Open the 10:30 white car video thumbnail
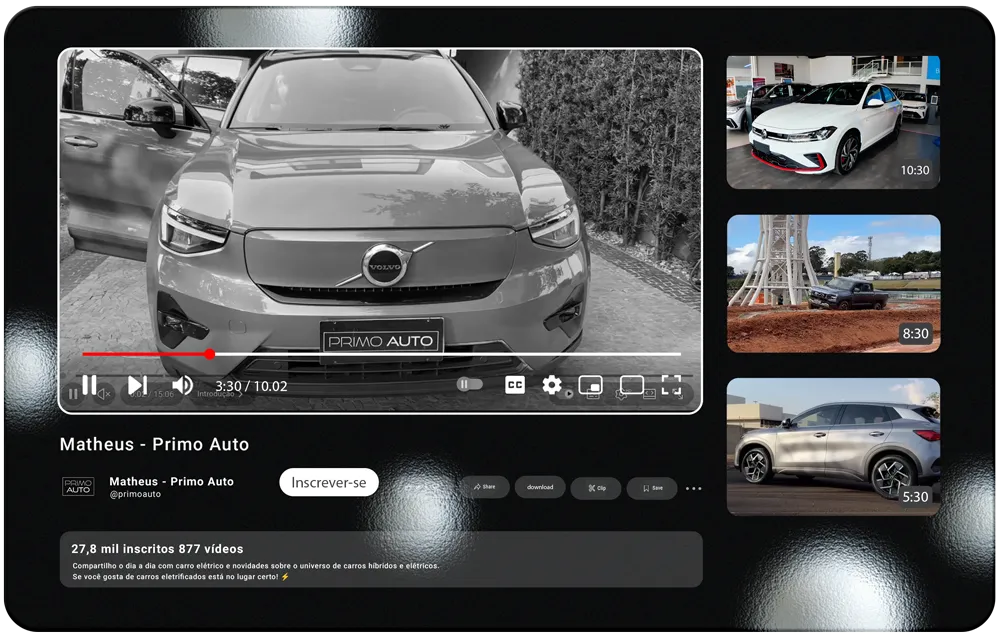1000x636 pixels. (833, 122)
